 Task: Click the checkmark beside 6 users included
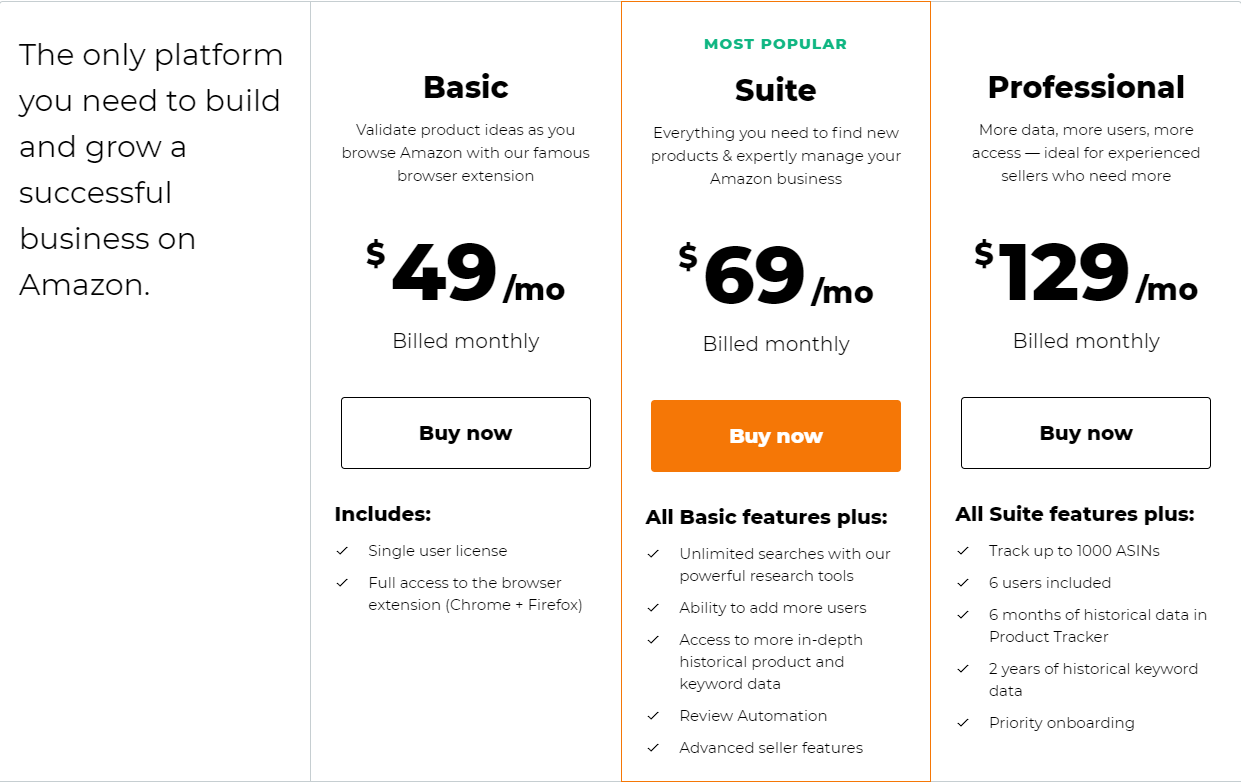coord(963,583)
